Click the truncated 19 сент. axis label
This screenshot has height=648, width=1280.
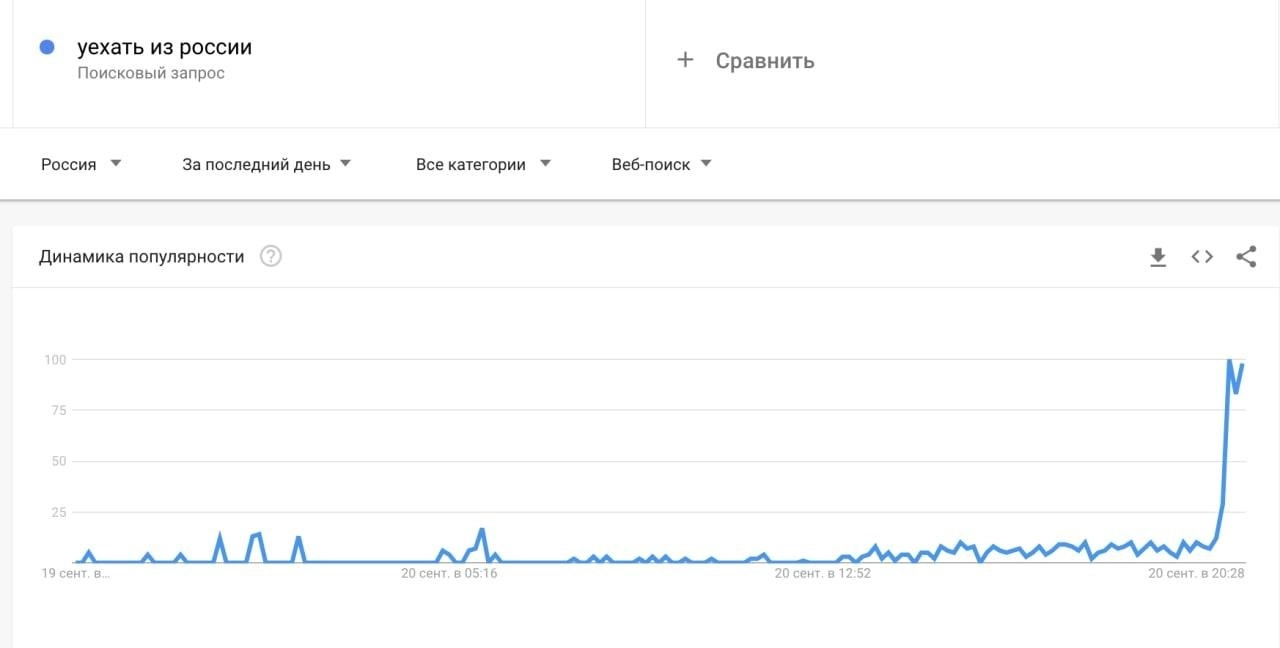pyautogui.click(x=75, y=574)
